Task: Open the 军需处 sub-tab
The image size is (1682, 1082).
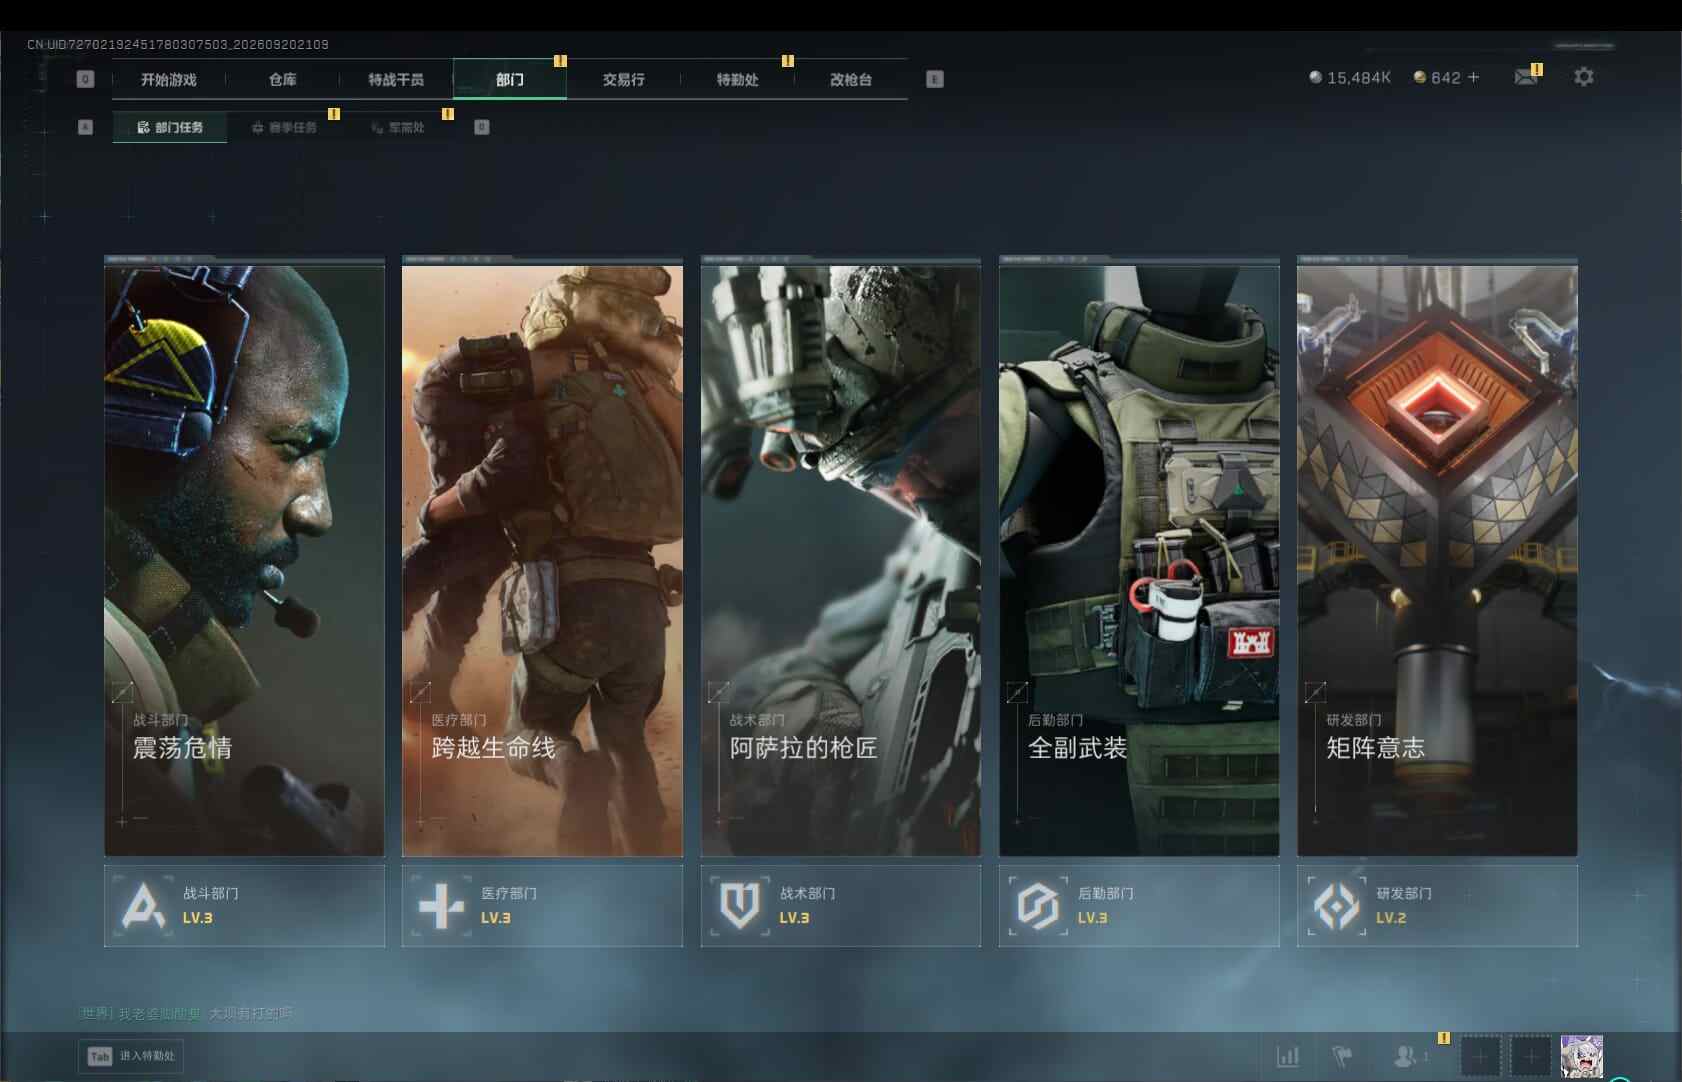Action: (x=398, y=127)
